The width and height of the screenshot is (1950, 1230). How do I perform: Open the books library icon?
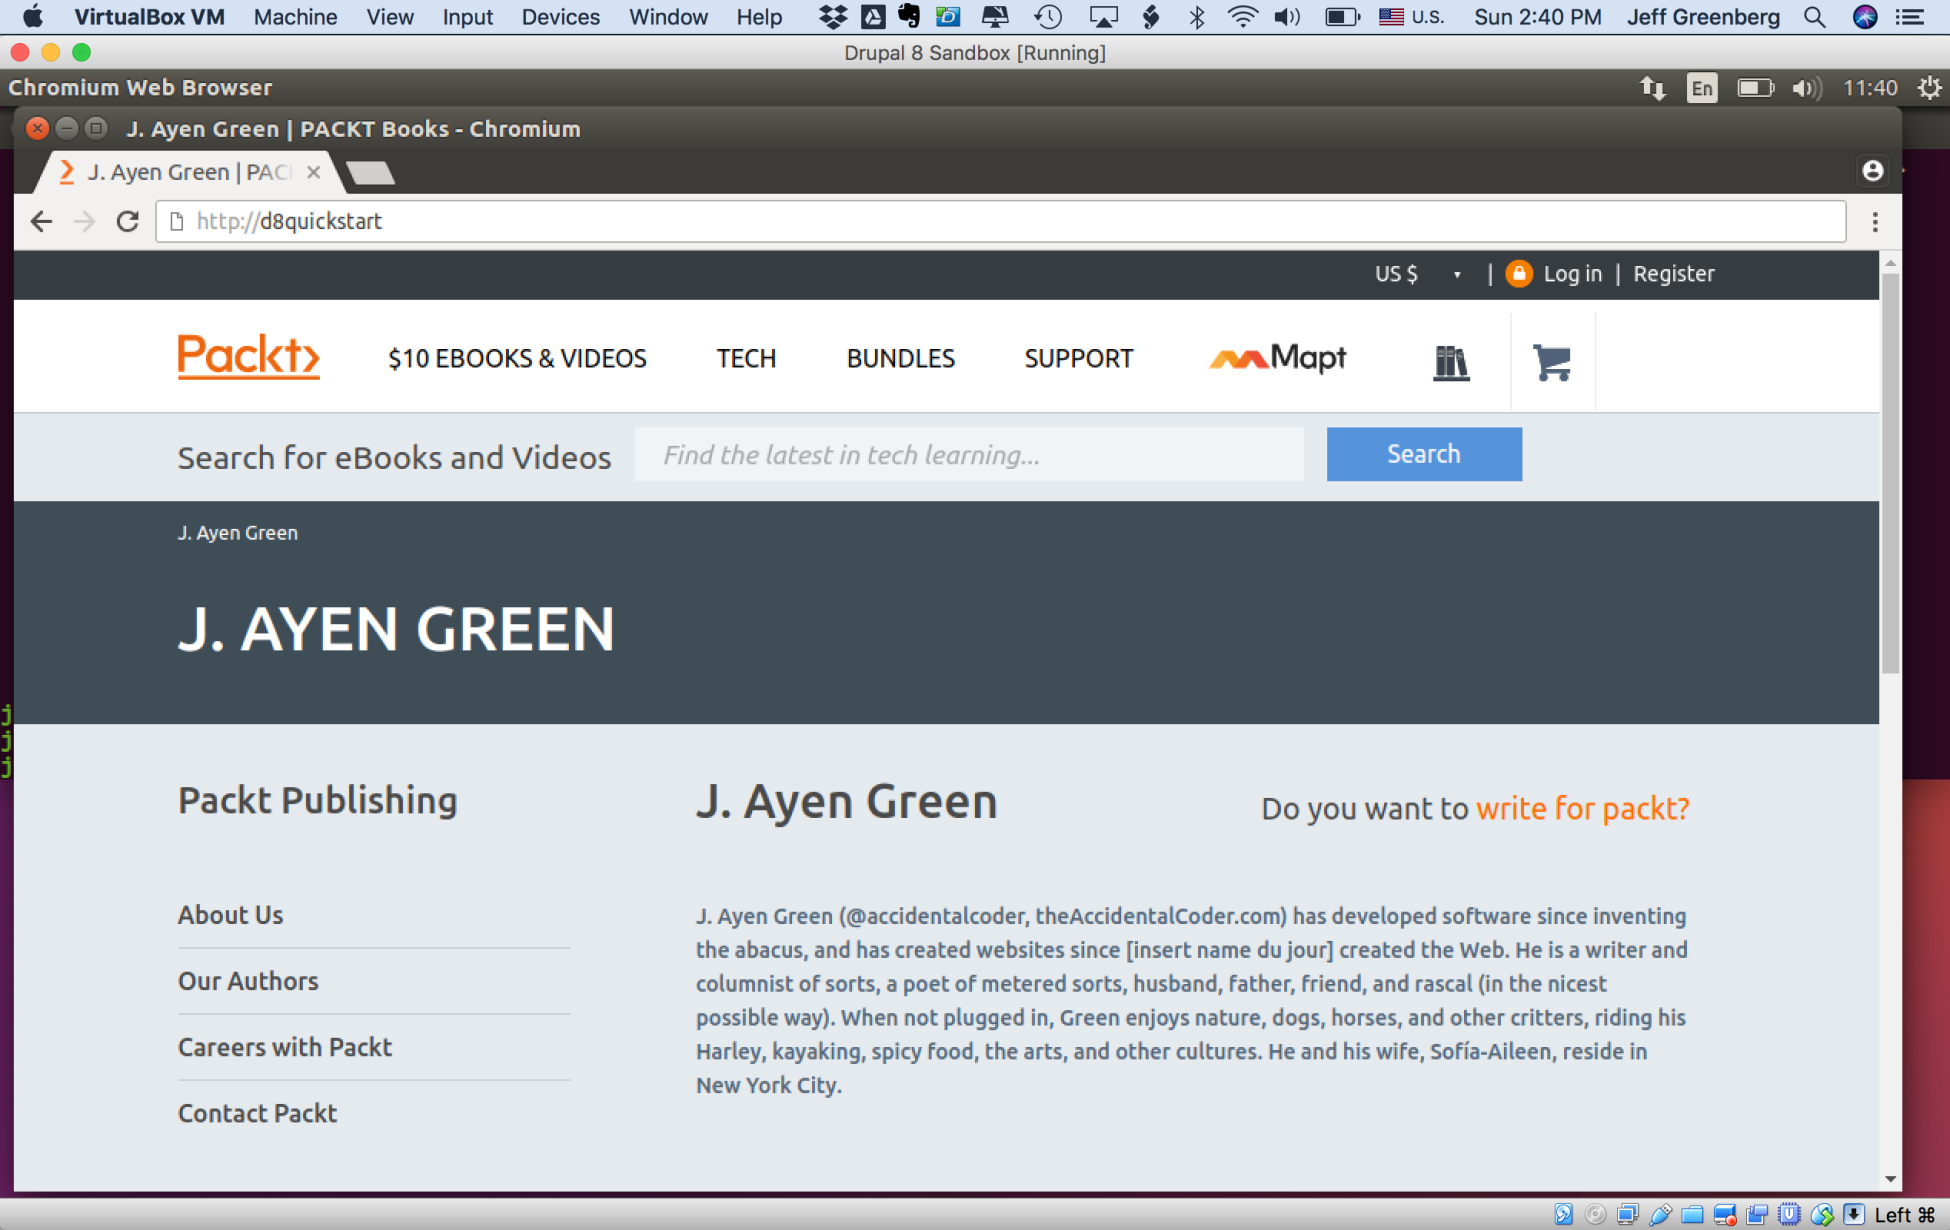[1450, 362]
